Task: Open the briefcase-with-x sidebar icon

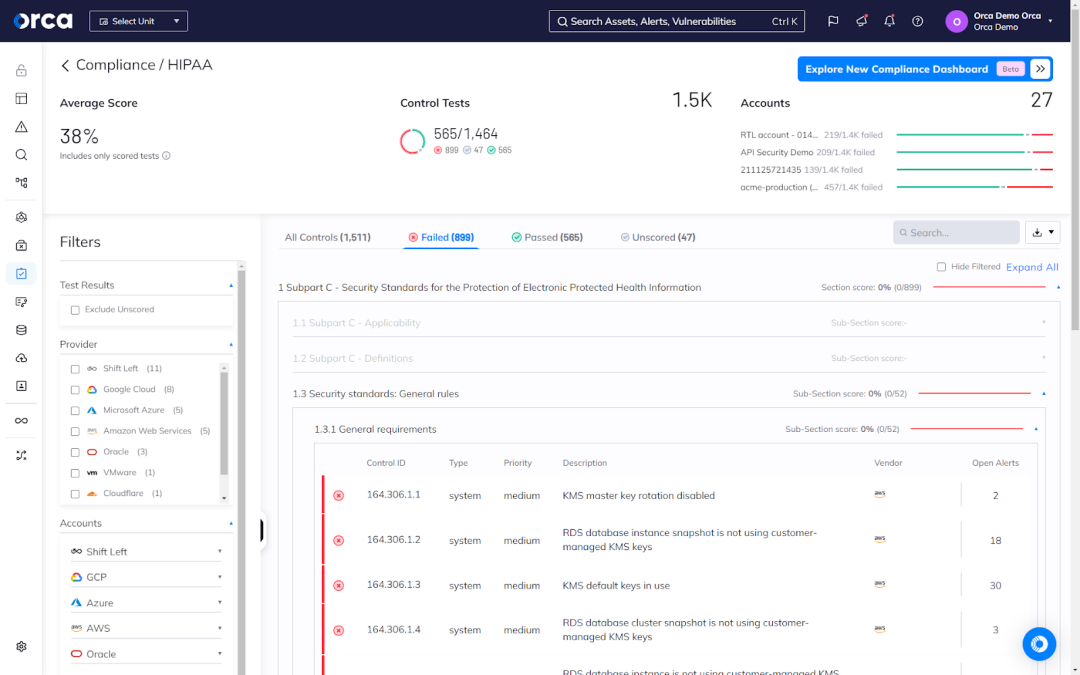Action: (x=21, y=245)
